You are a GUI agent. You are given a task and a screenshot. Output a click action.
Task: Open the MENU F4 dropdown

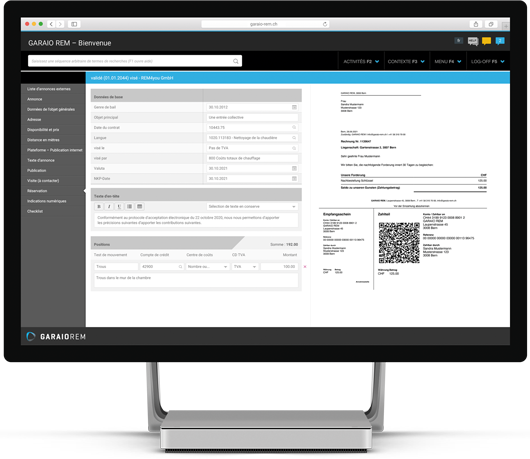click(x=448, y=62)
